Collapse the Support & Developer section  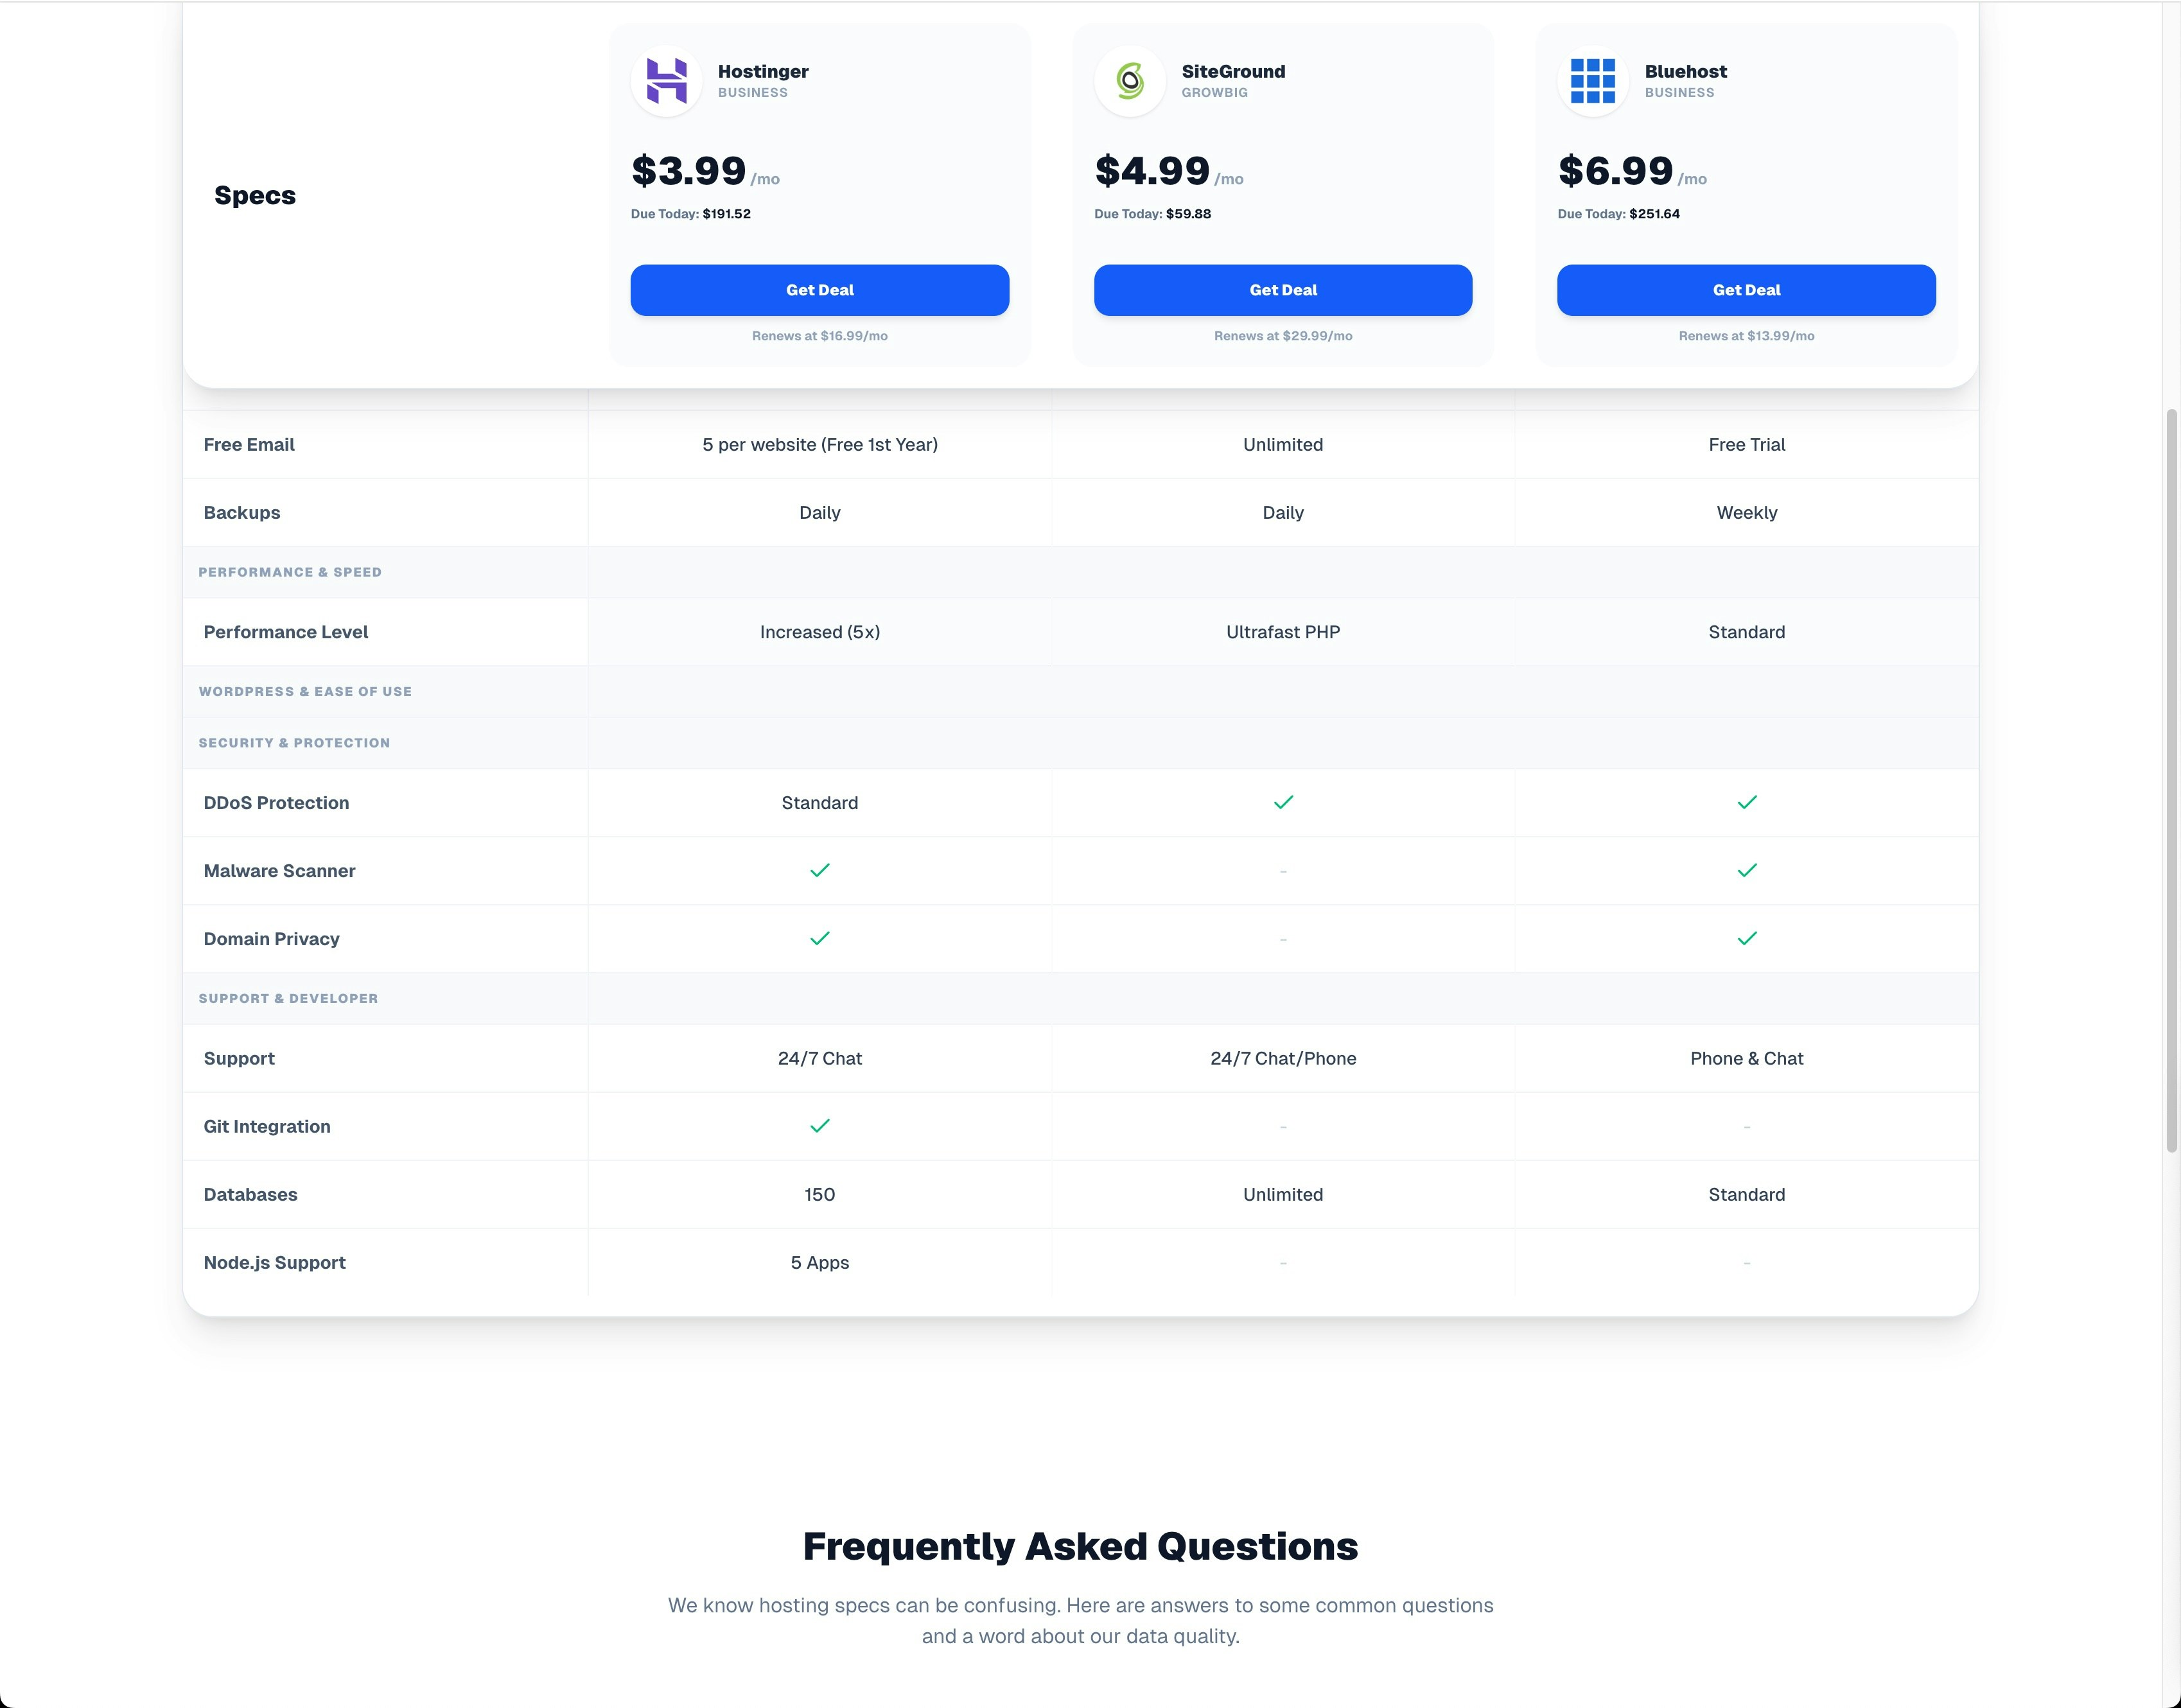288,998
